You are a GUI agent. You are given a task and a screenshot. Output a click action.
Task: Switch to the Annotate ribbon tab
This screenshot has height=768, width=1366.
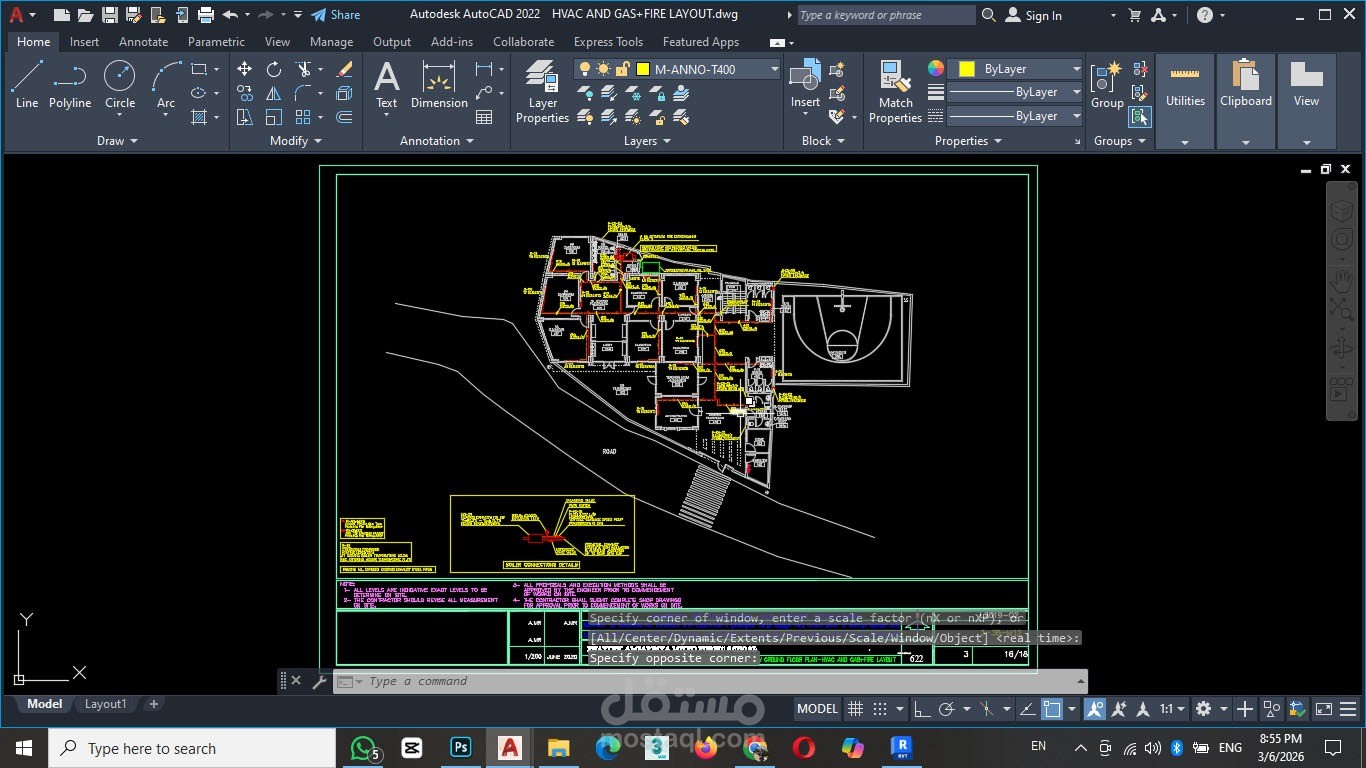point(143,42)
